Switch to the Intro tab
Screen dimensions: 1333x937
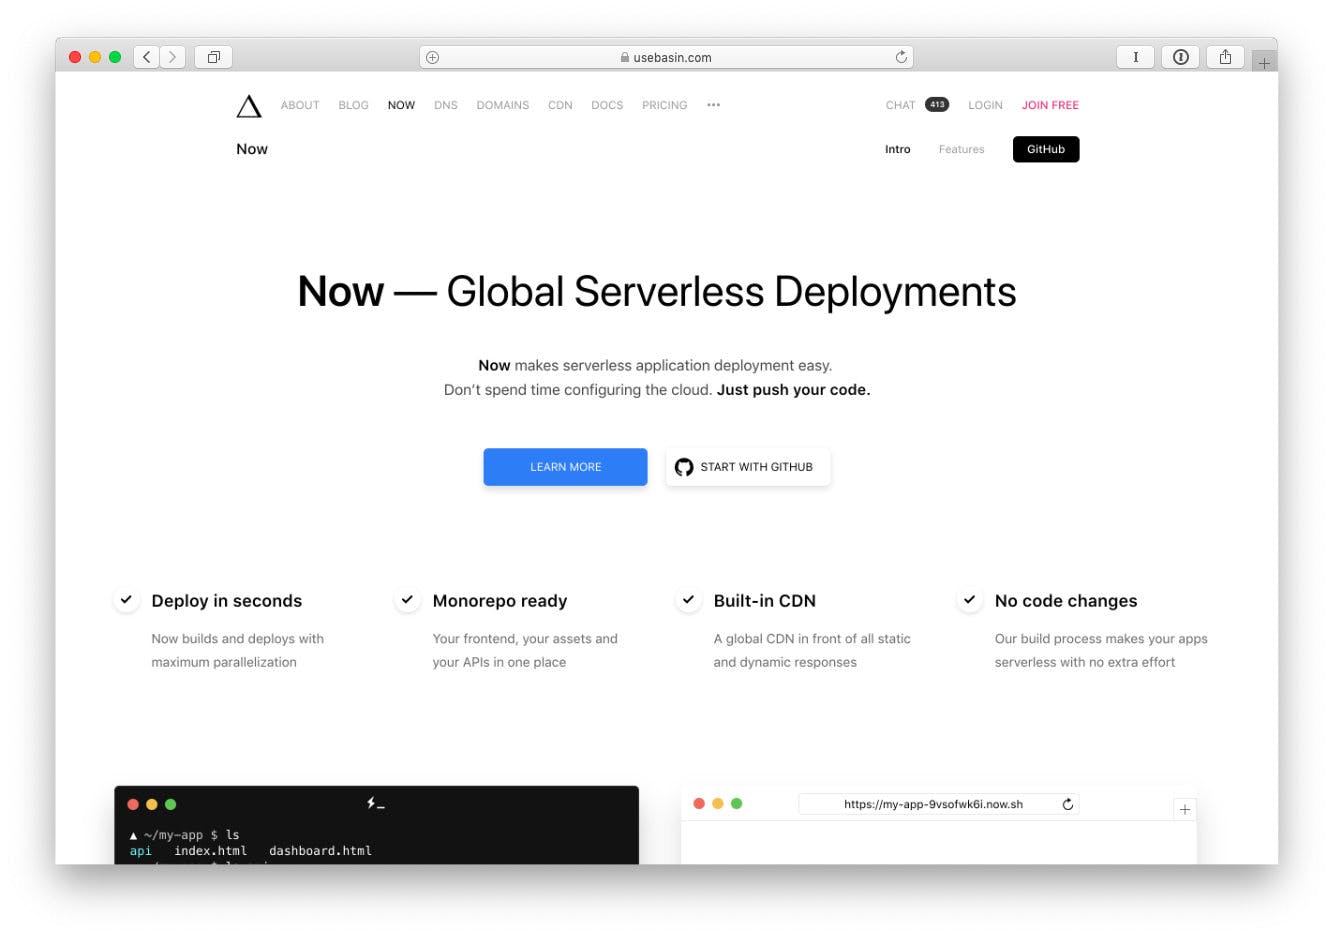898,149
